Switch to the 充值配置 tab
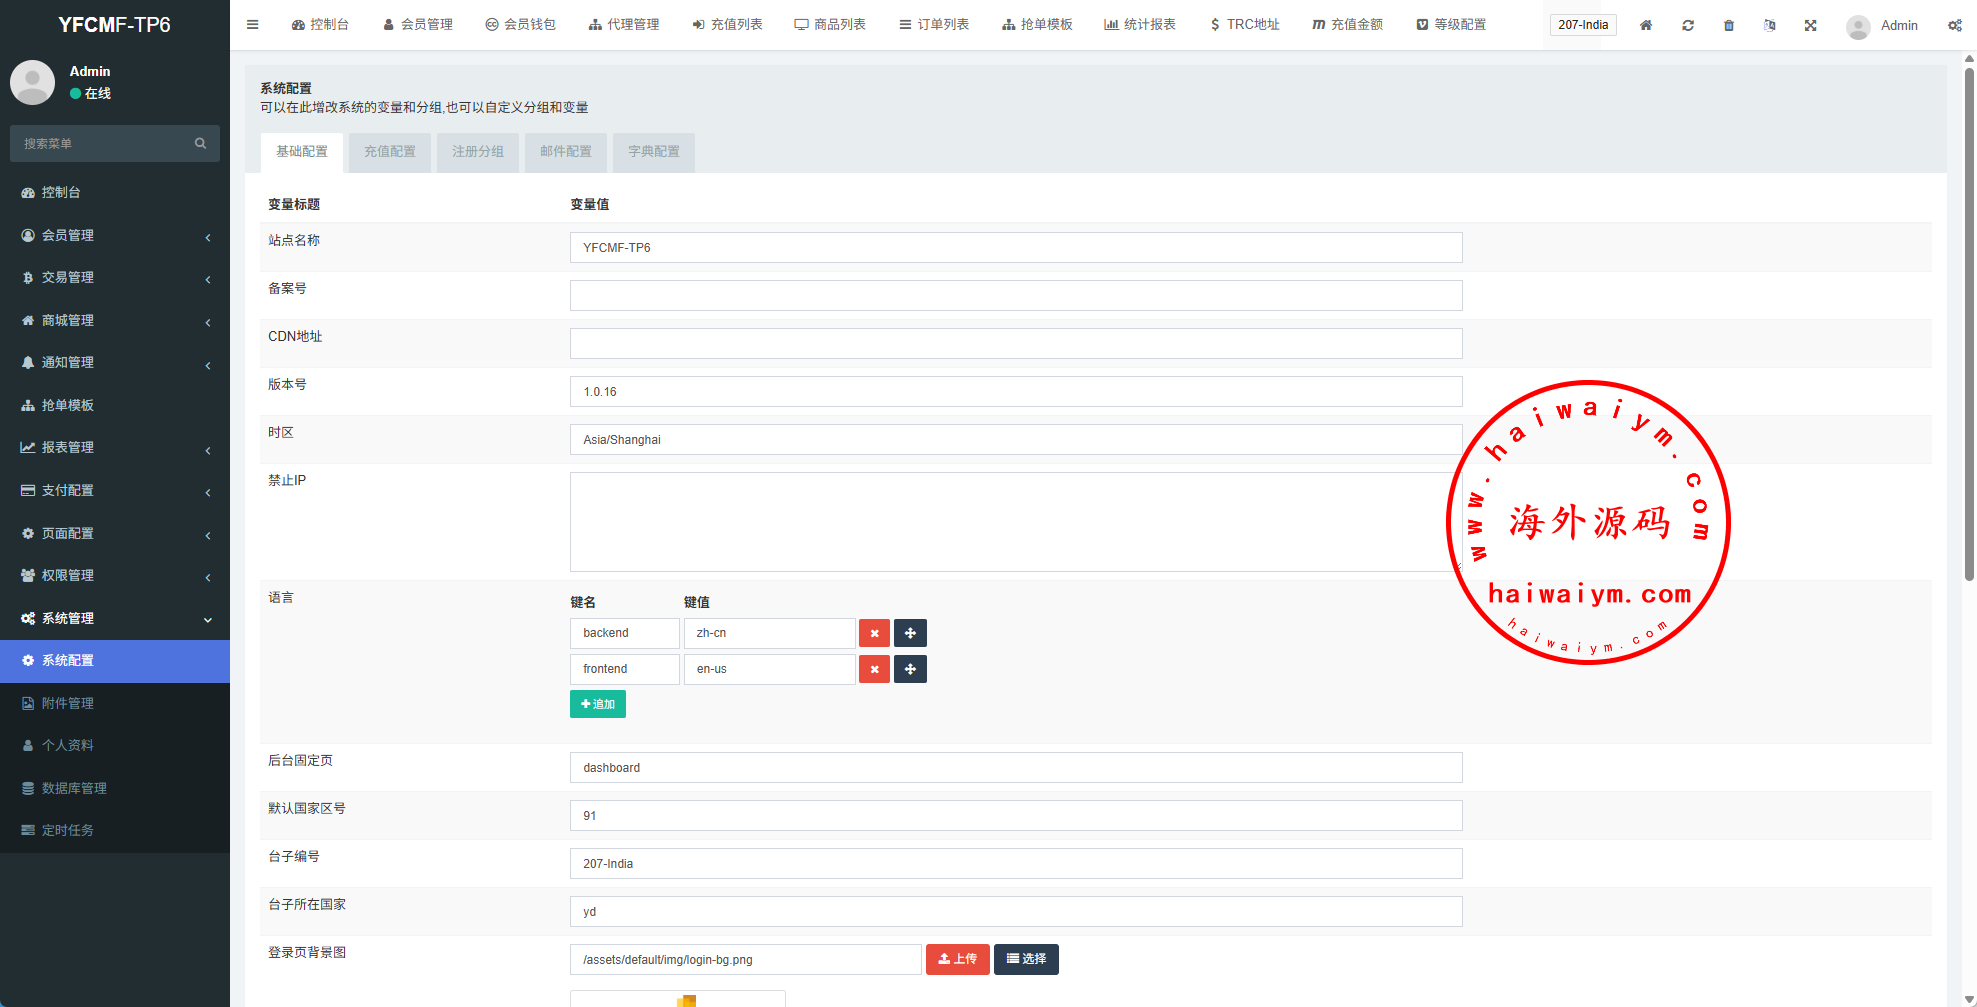Screen dimensions: 1977x1007 (390, 152)
